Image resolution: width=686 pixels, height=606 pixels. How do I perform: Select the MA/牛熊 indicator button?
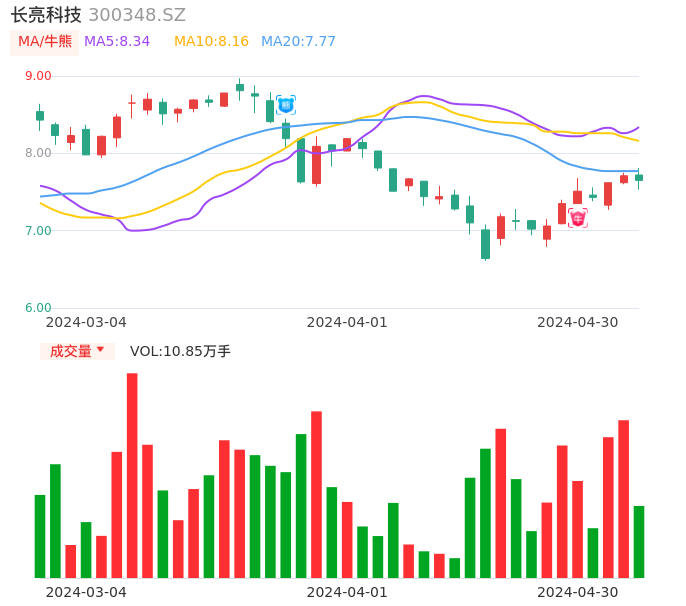point(45,42)
